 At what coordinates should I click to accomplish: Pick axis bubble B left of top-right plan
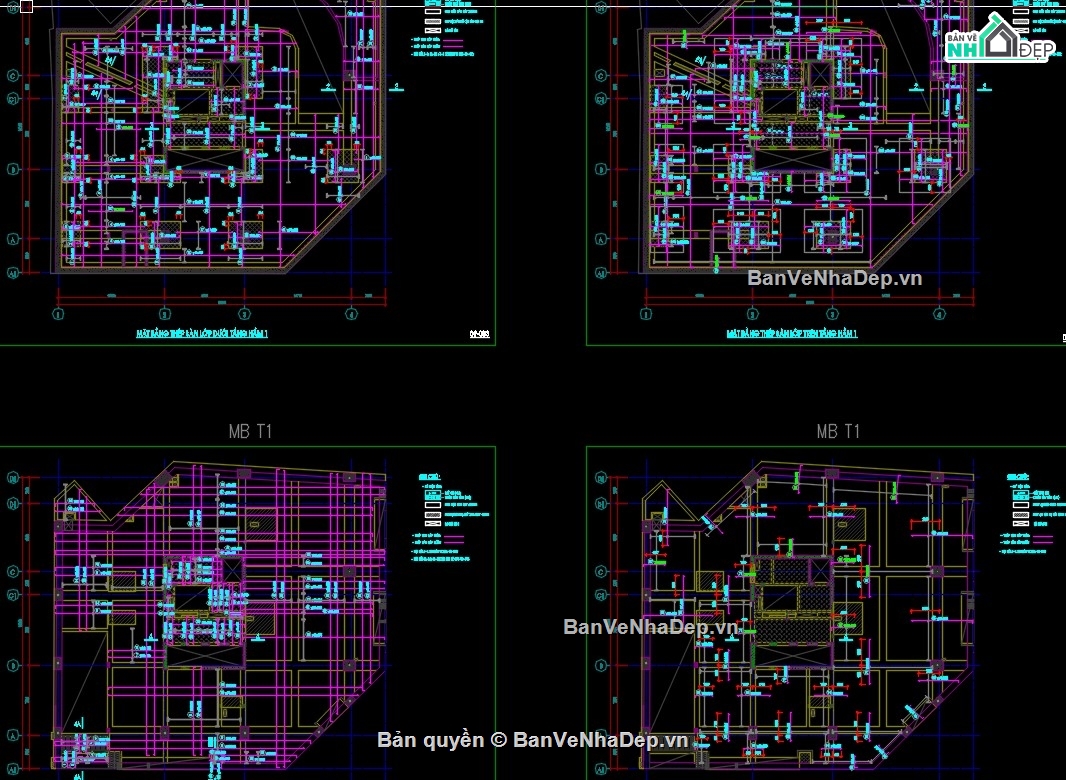tap(601, 169)
